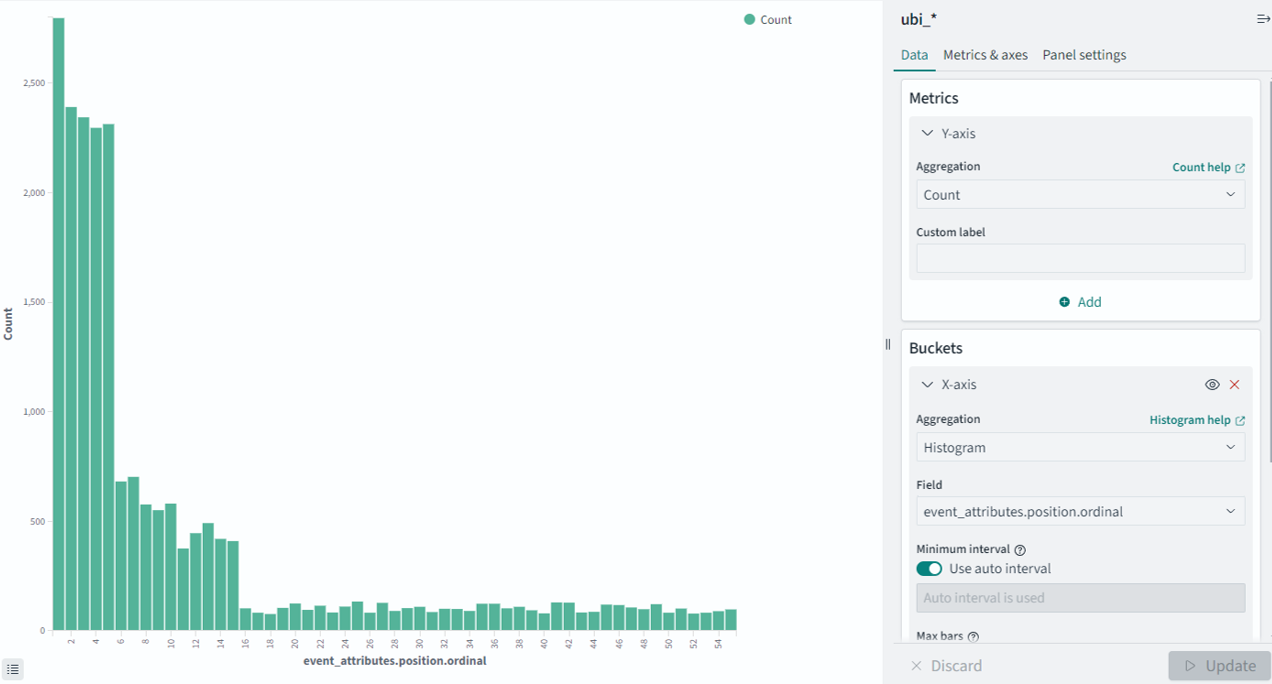Image resolution: width=1272 pixels, height=684 pixels.
Task: Click the Max bars help icon
Action: click(x=973, y=637)
